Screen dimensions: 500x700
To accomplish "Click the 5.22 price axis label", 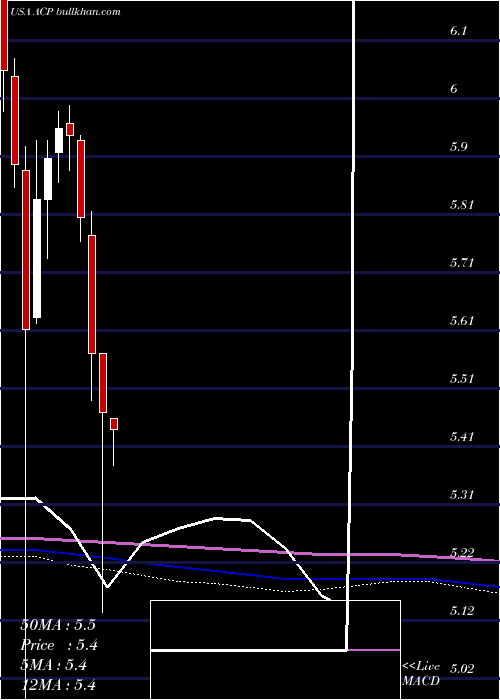I will coord(461,552).
